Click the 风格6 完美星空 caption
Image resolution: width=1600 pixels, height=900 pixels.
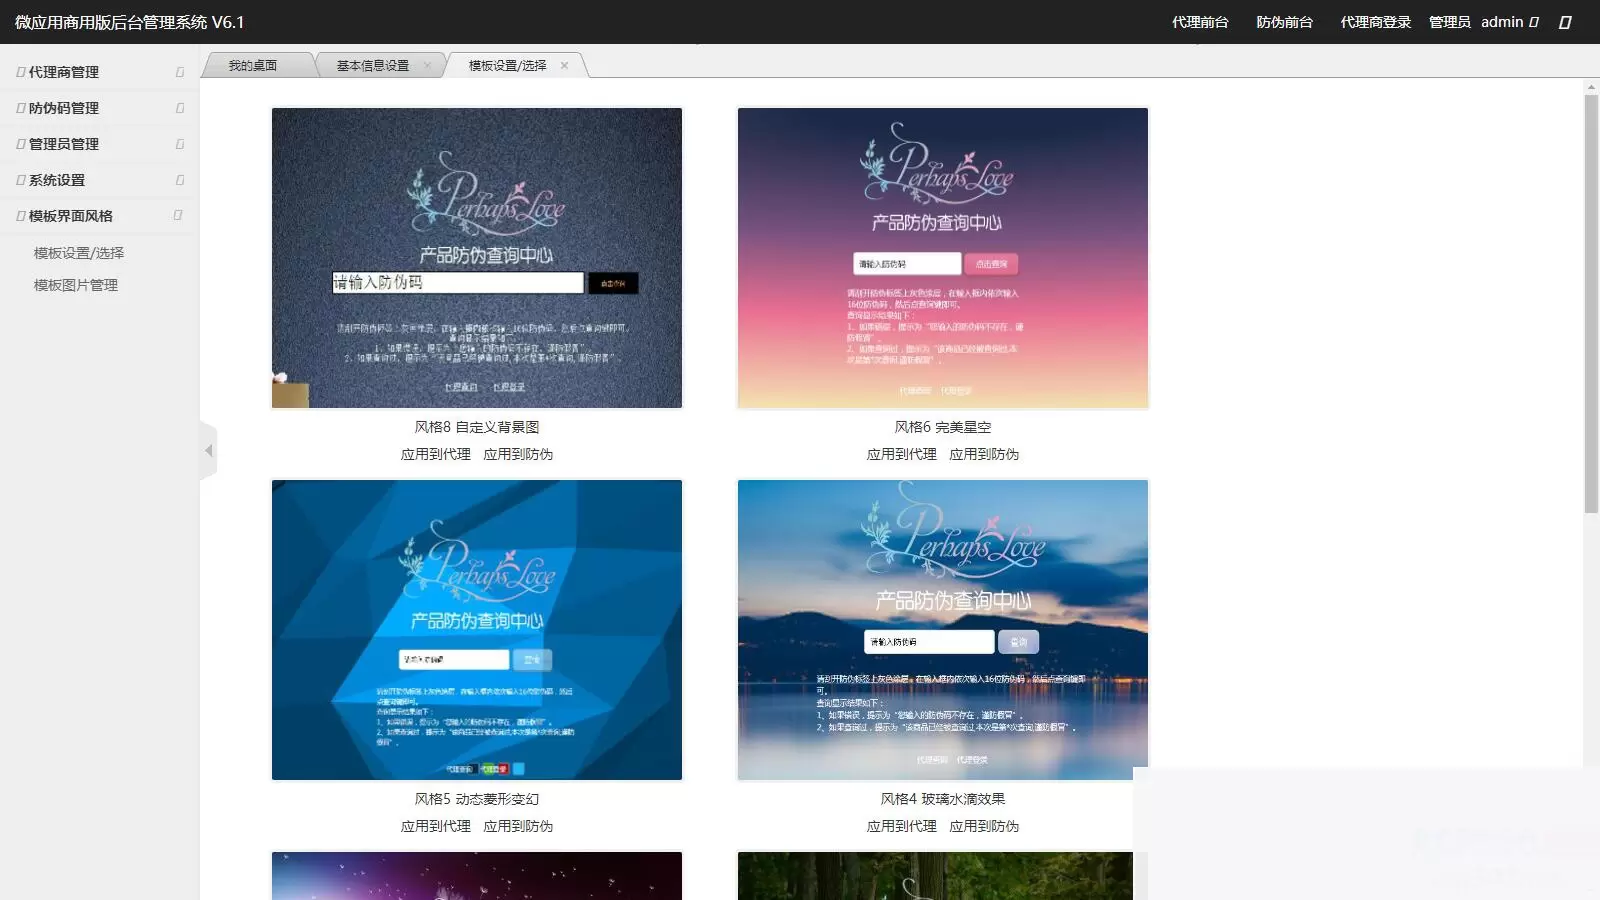click(943, 427)
